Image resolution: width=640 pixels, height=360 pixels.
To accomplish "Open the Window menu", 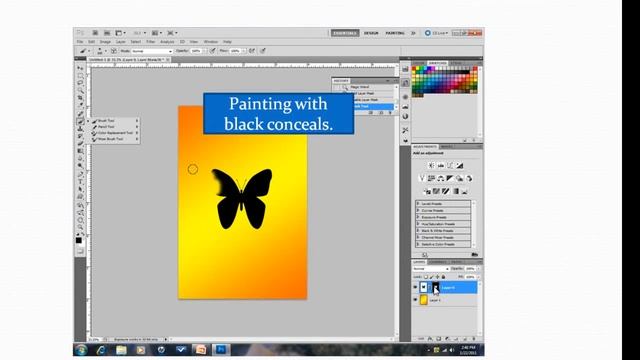I will [211, 42].
